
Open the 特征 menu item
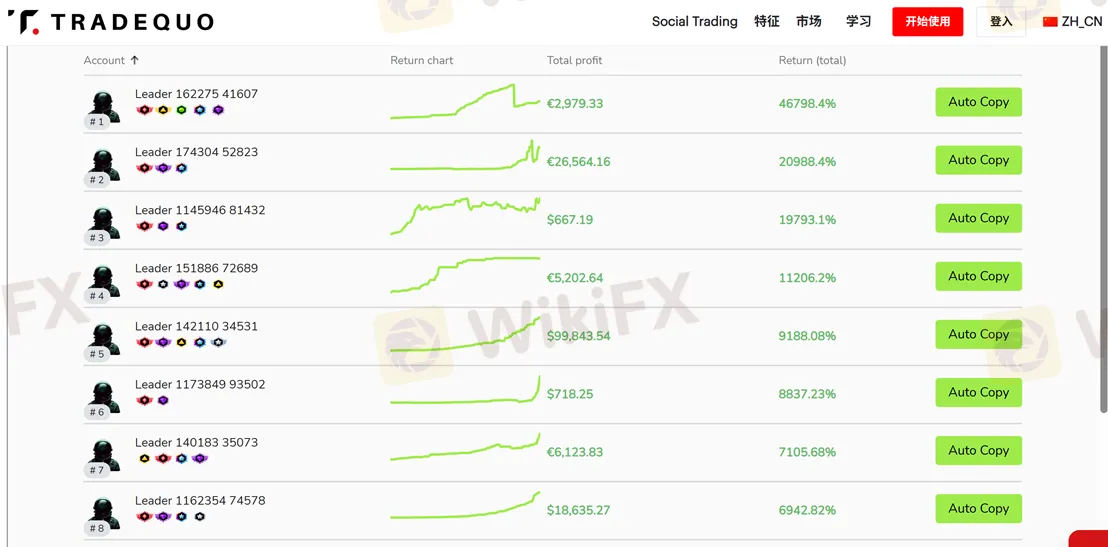[x=767, y=22]
